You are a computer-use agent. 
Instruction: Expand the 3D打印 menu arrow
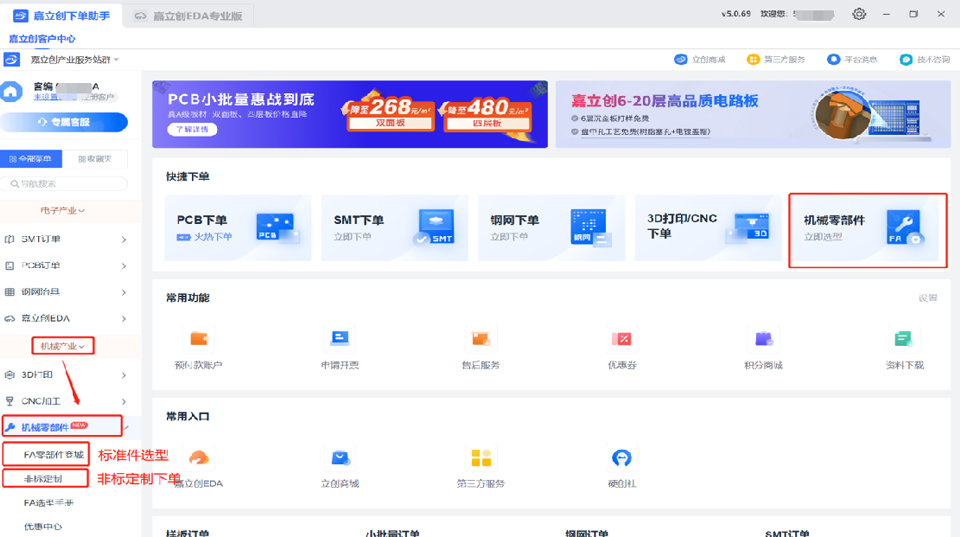click(x=124, y=375)
